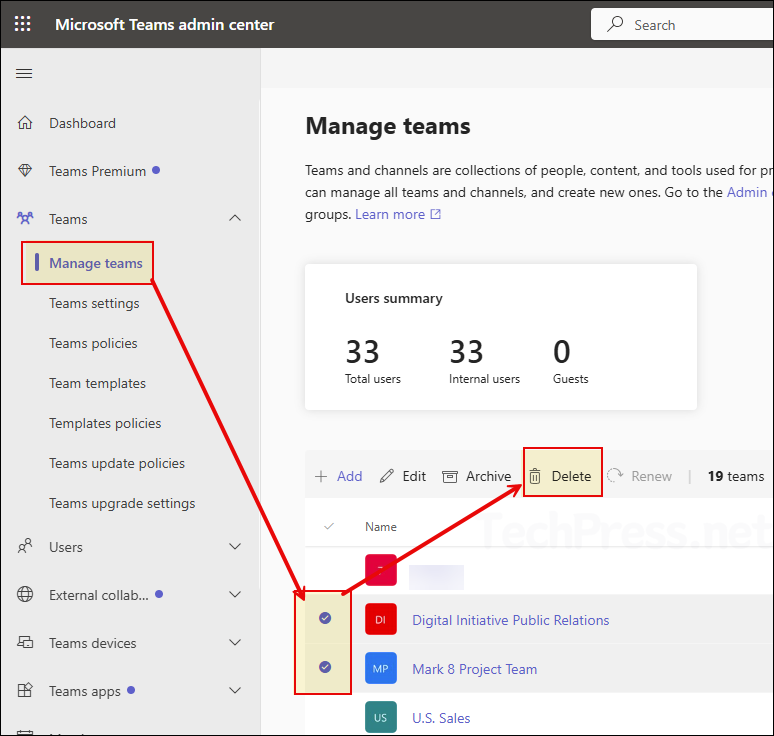Click the 19 teams count text
Viewport: 774px width, 736px height.
click(x=735, y=476)
